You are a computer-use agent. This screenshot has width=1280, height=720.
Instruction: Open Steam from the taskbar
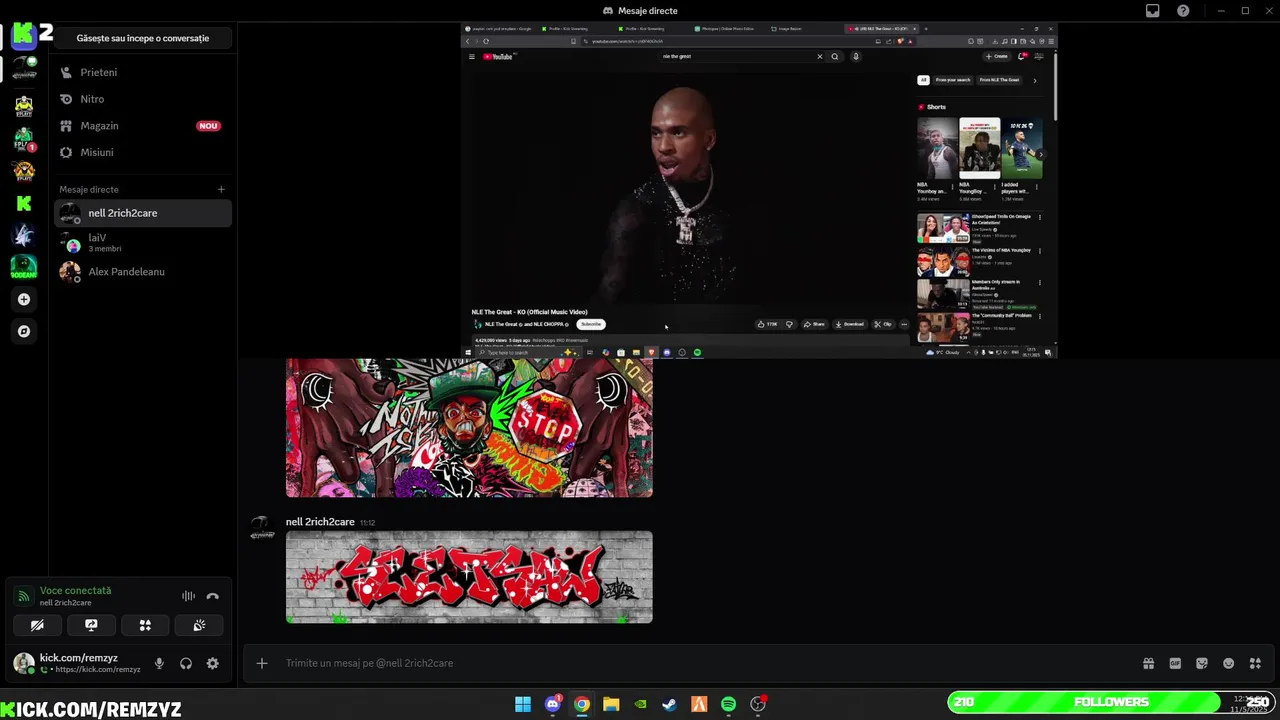click(669, 704)
